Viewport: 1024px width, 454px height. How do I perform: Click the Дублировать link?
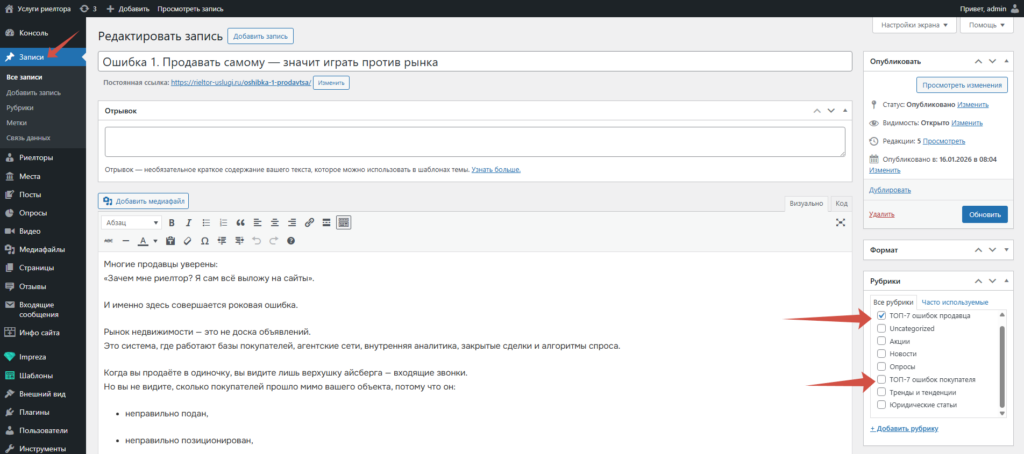tap(890, 190)
